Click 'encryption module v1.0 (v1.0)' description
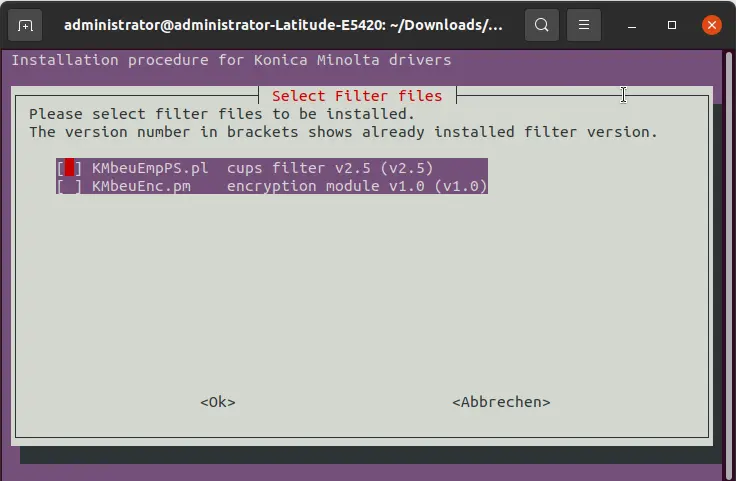736x481 pixels. pyautogui.click(x=357, y=186)
